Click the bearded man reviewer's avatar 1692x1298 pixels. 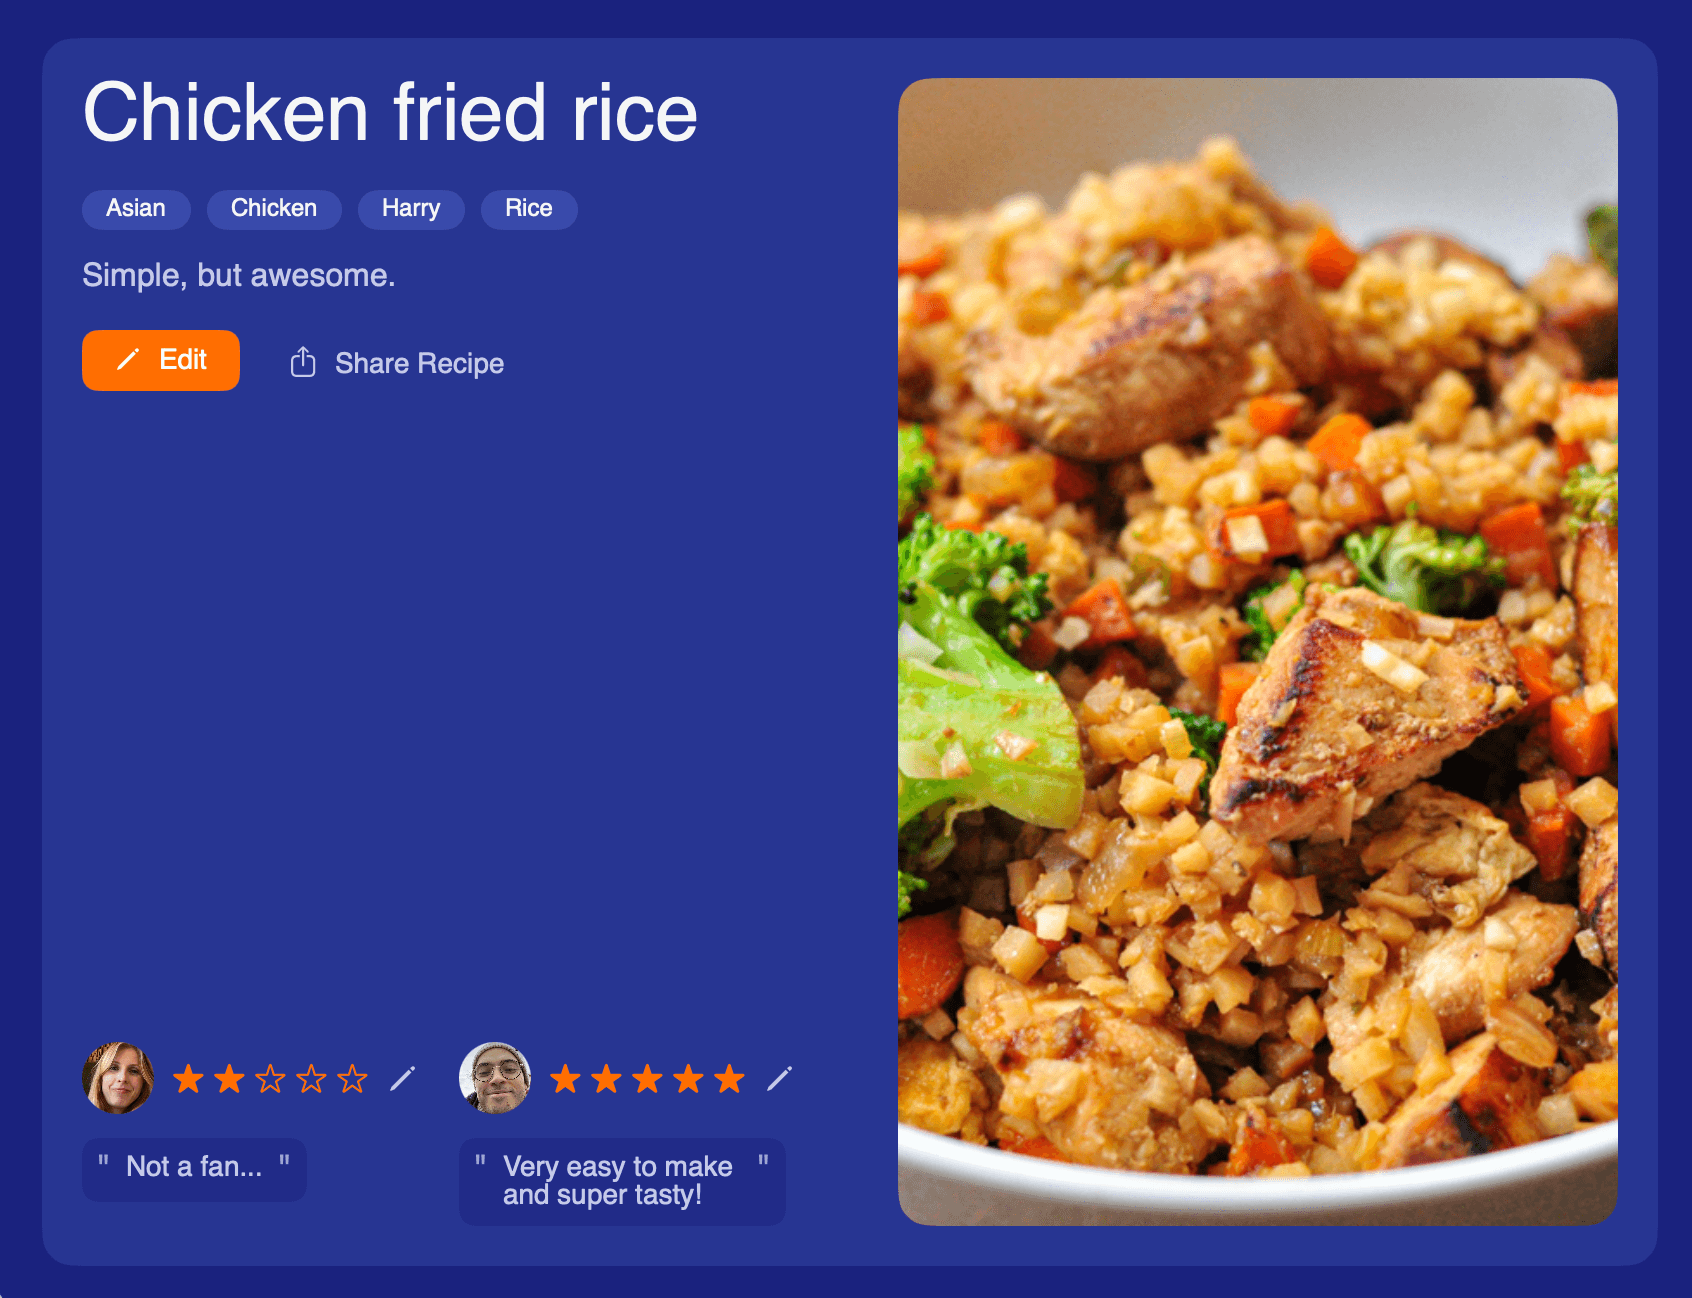[495, 1078]
